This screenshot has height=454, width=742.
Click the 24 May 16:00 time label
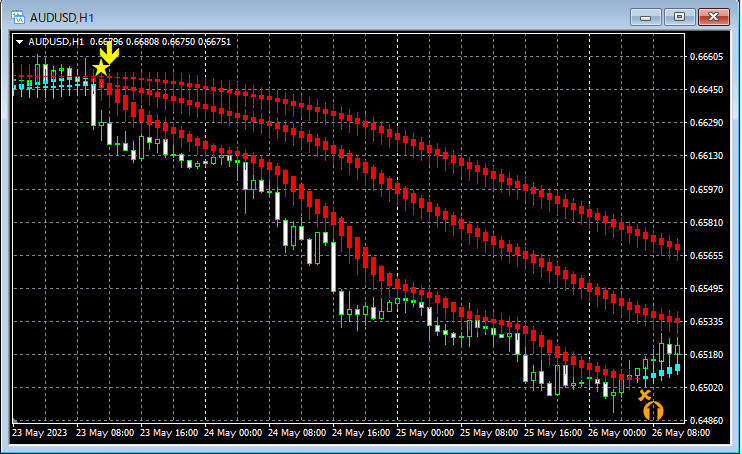[361, 433]
